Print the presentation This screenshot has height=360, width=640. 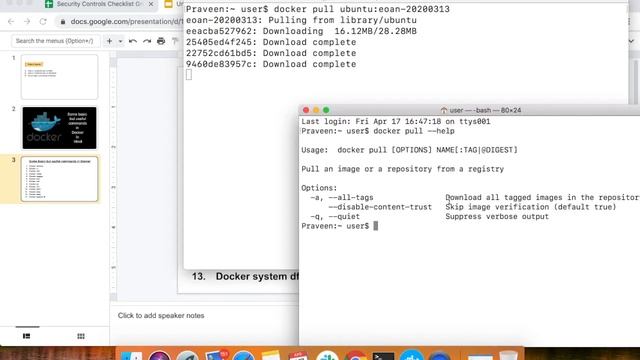pyautogui.click(x=161, y=41)
